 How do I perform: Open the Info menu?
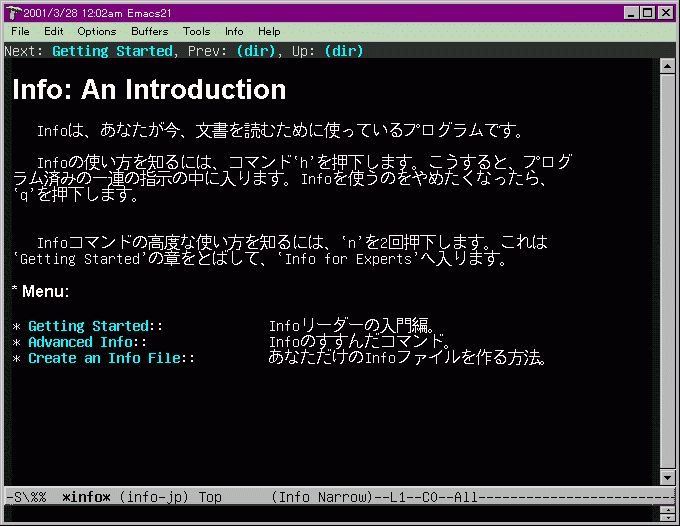234,32
